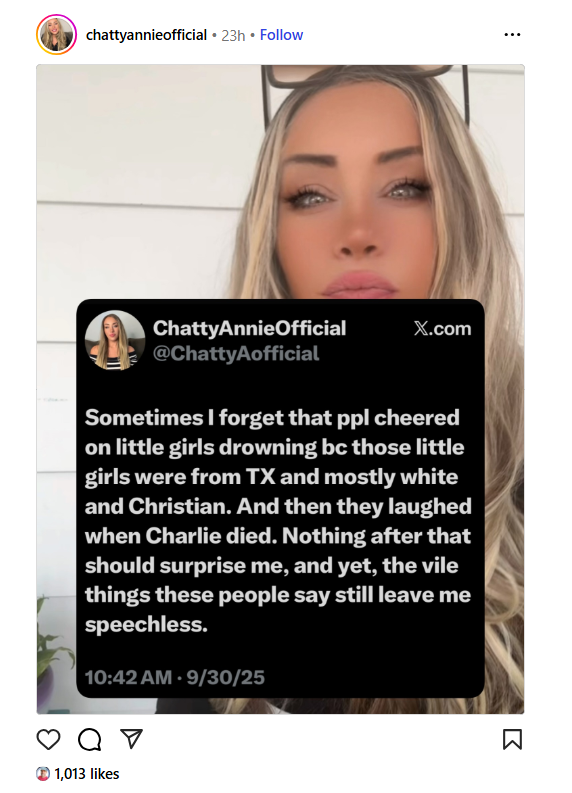Screen dimensions: 572x793
Task: Open the three-dot more options menu
Action: (512, 35)
